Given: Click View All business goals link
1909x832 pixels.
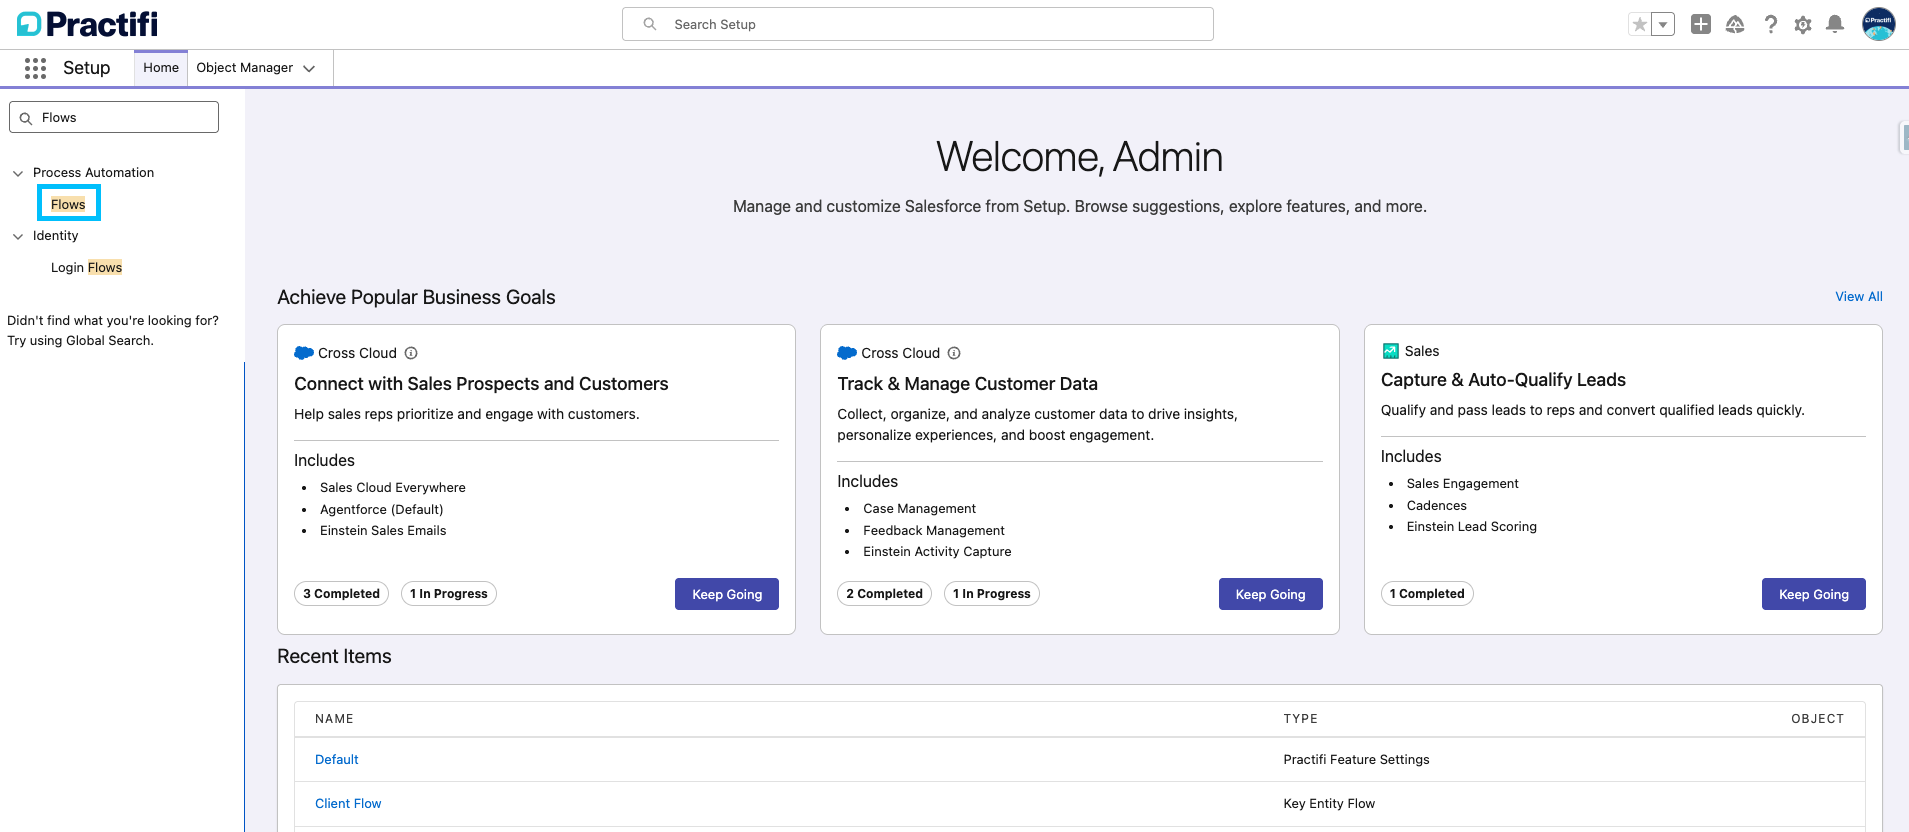Looking at the screenshot, I should [x=1859, y=296].
